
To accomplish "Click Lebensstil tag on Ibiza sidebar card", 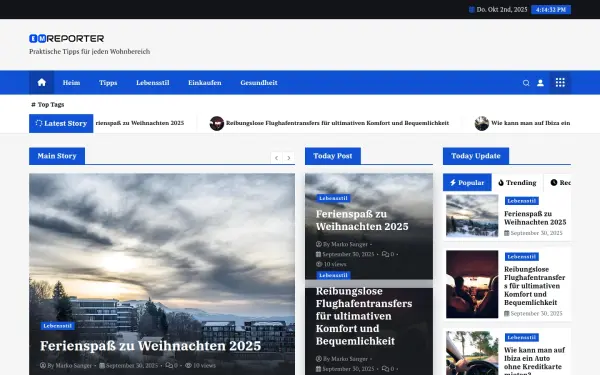I will tap(522, 338).
